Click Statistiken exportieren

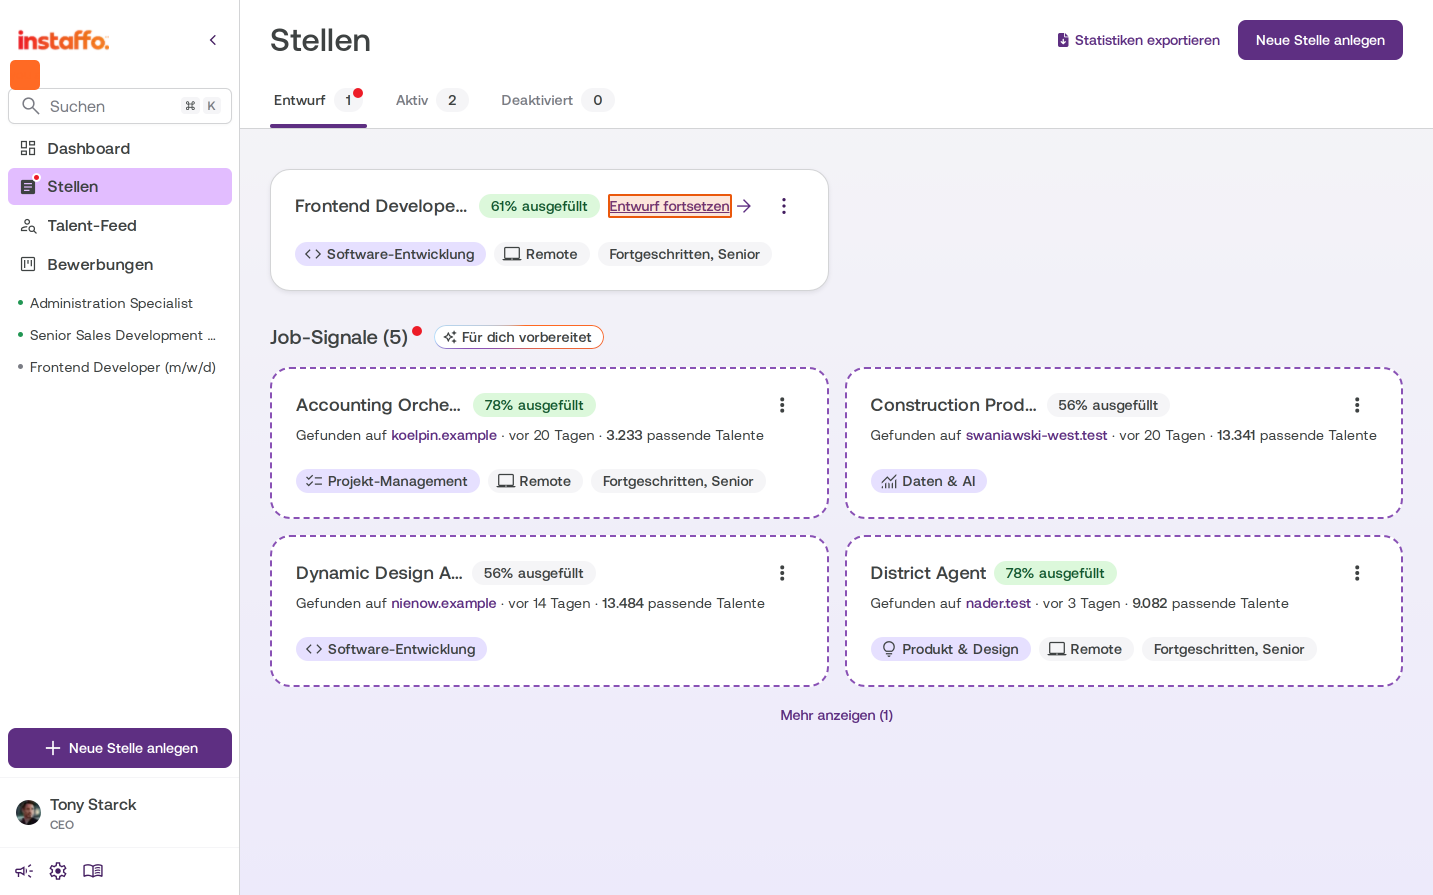coord(1138,40)
